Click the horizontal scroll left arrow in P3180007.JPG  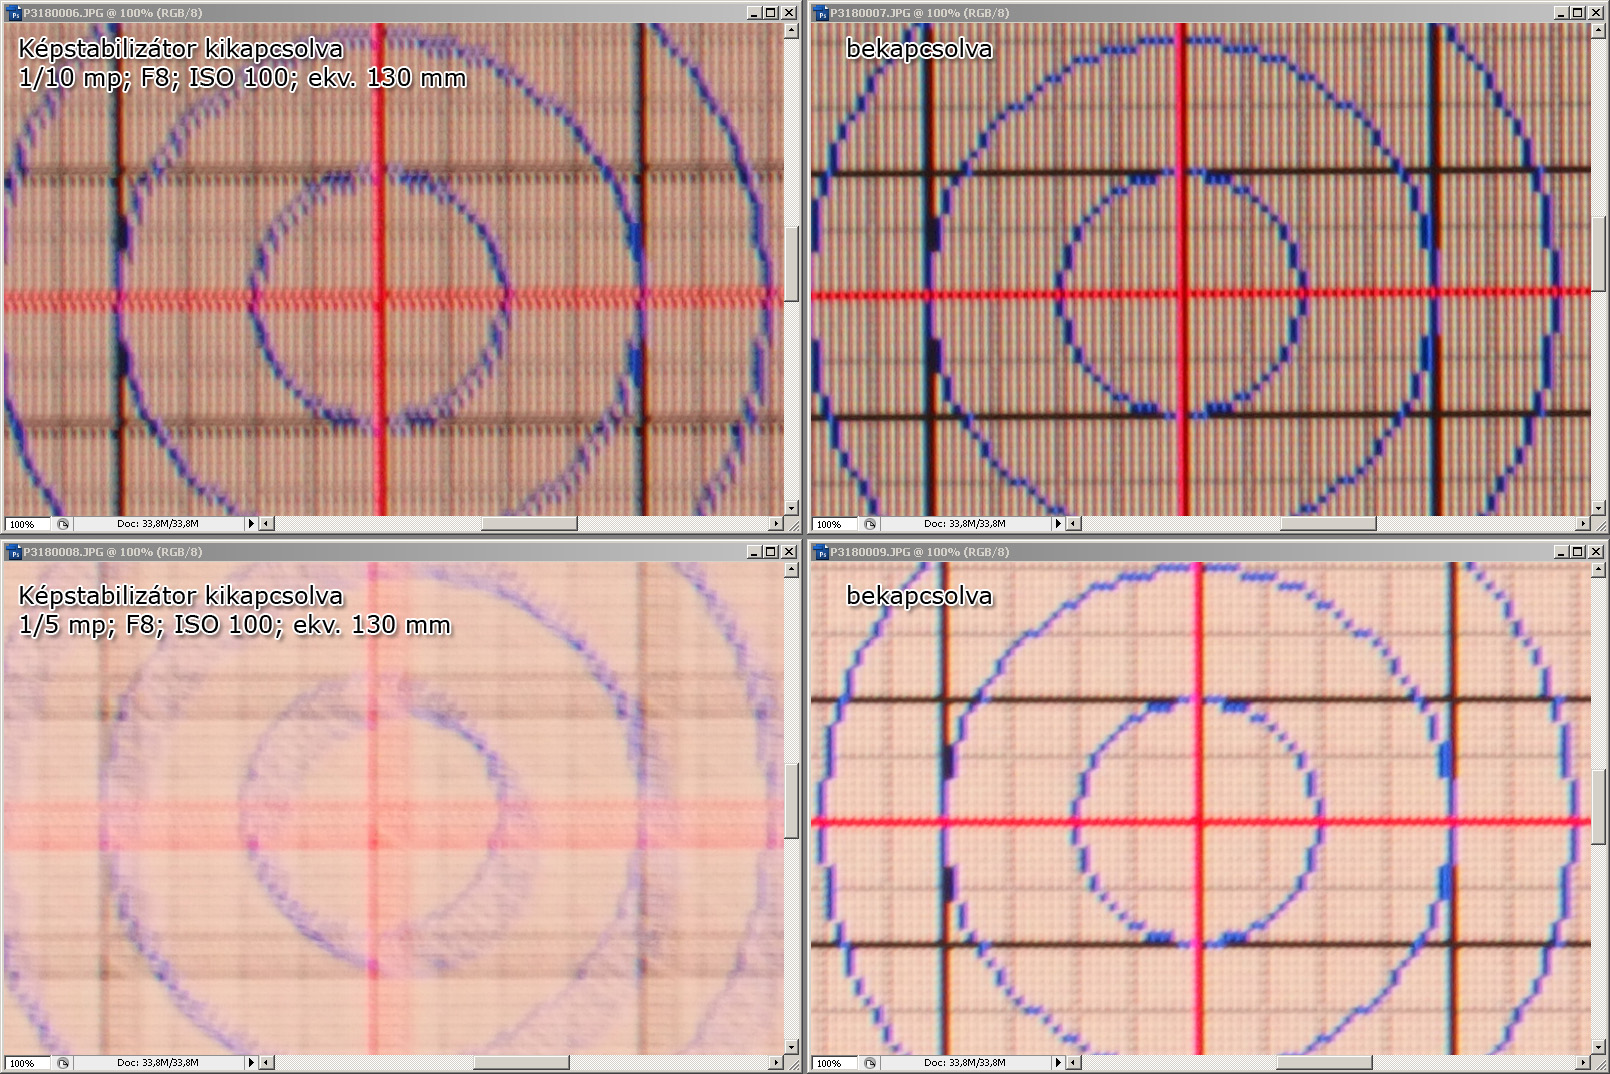(1074, 524)
